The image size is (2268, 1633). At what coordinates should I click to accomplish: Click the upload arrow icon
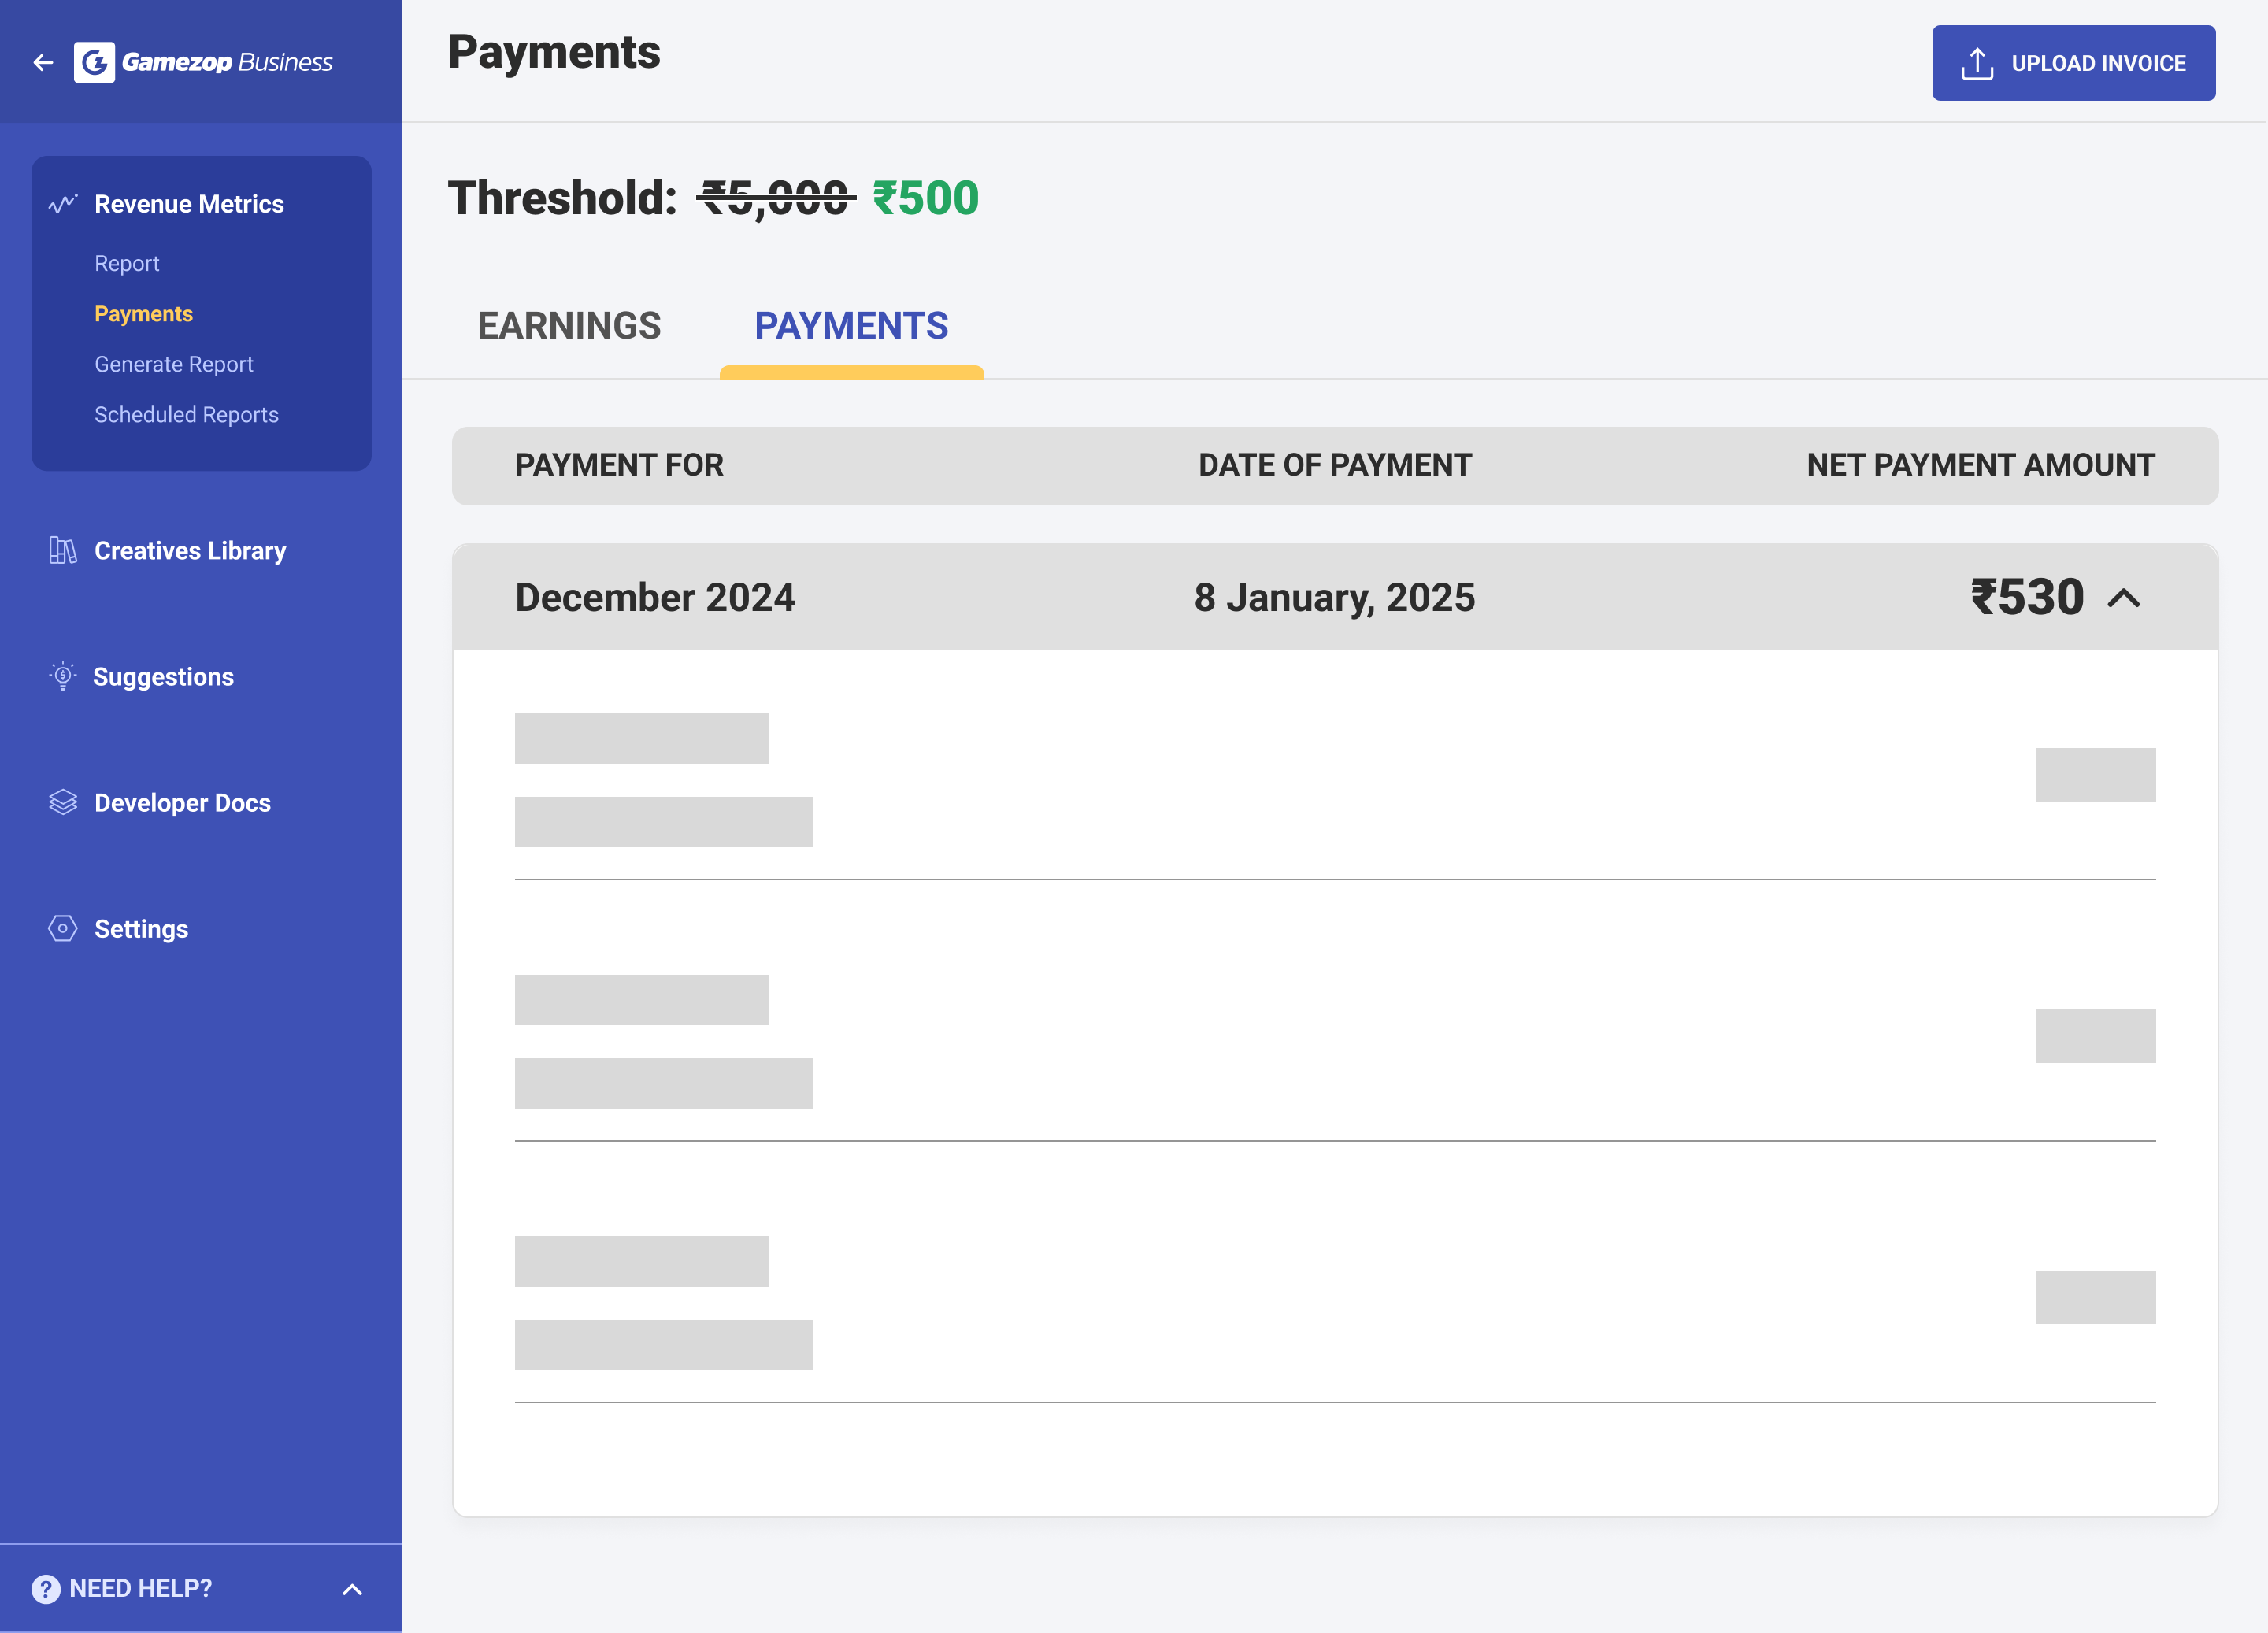1977,63
